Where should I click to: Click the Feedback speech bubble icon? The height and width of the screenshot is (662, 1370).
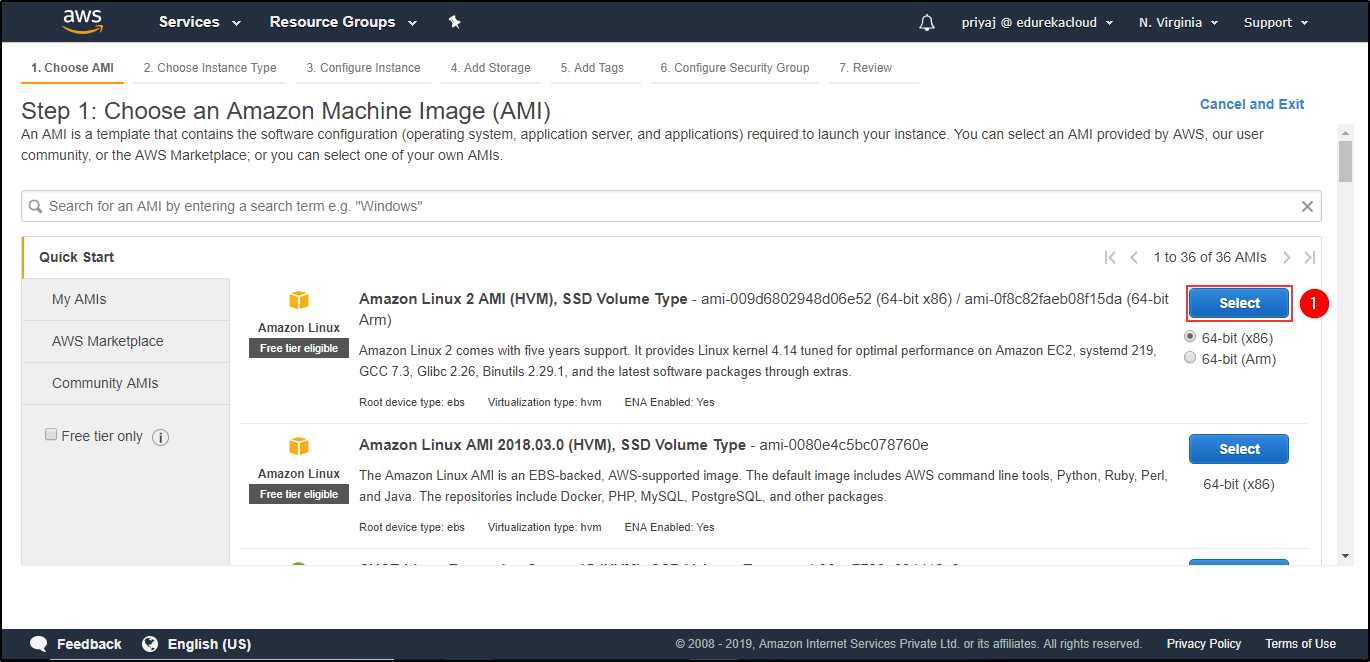click(39, 644)
